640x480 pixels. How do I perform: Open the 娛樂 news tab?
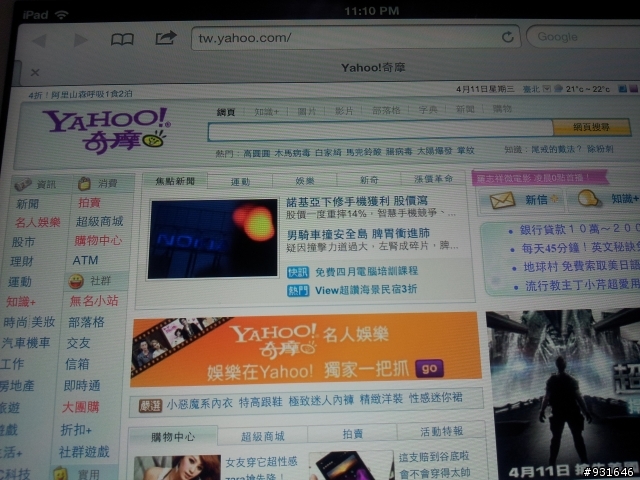pos(305,180)
